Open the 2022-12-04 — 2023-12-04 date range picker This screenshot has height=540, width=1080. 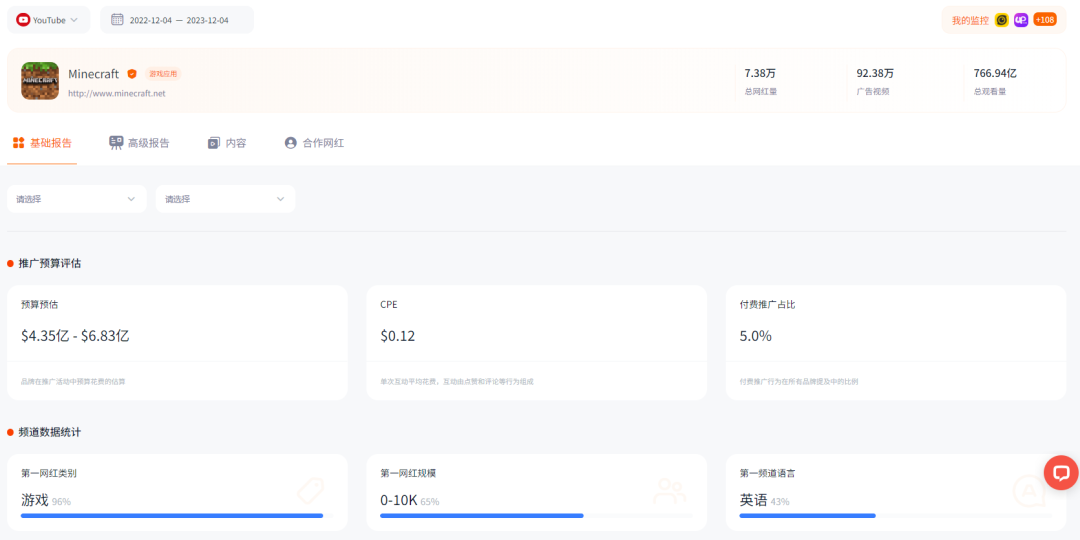pyautogui.click(x=177, y=20)
